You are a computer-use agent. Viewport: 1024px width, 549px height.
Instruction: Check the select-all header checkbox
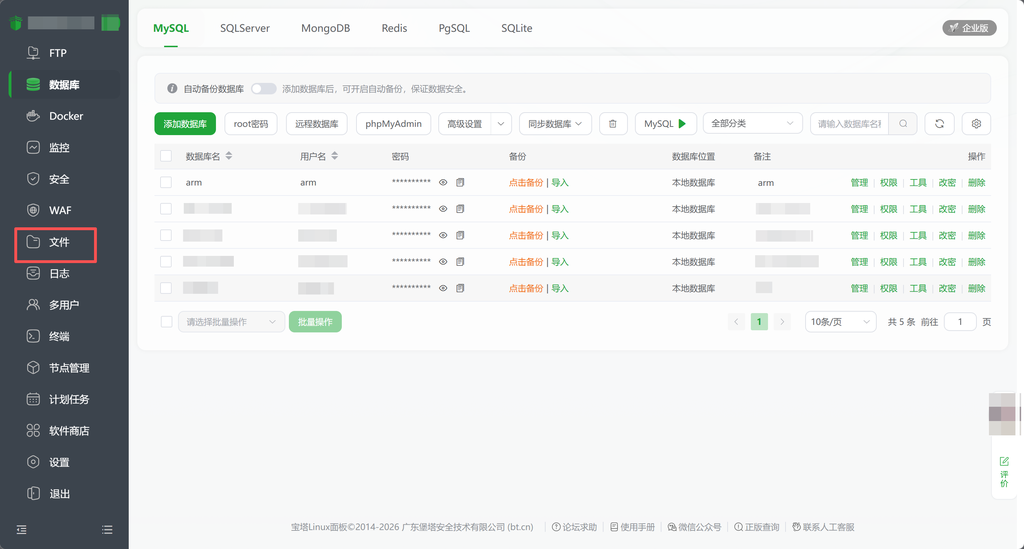pos(166,156)
